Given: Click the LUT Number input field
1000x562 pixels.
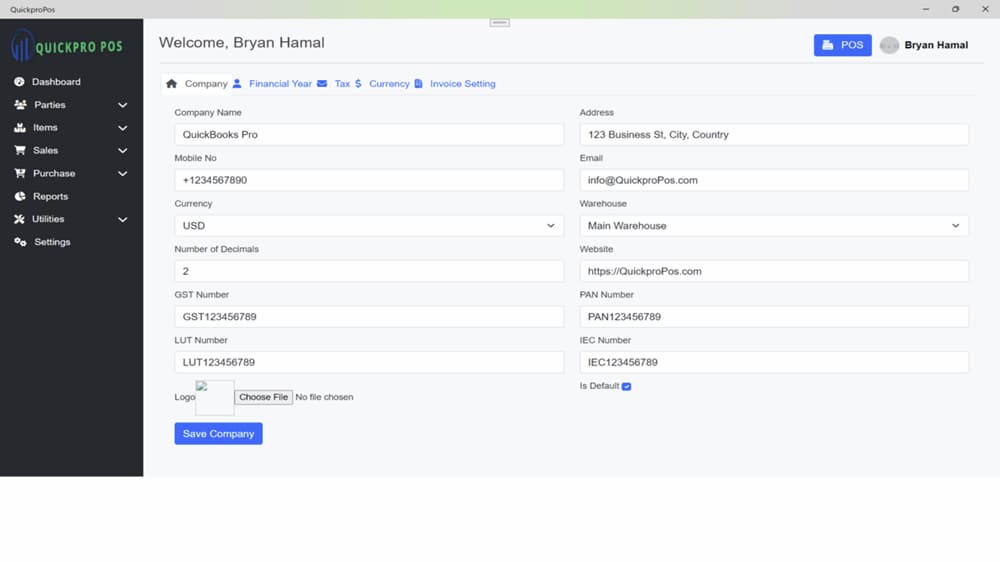Looking at the screenshot, I should coord(369,362).
